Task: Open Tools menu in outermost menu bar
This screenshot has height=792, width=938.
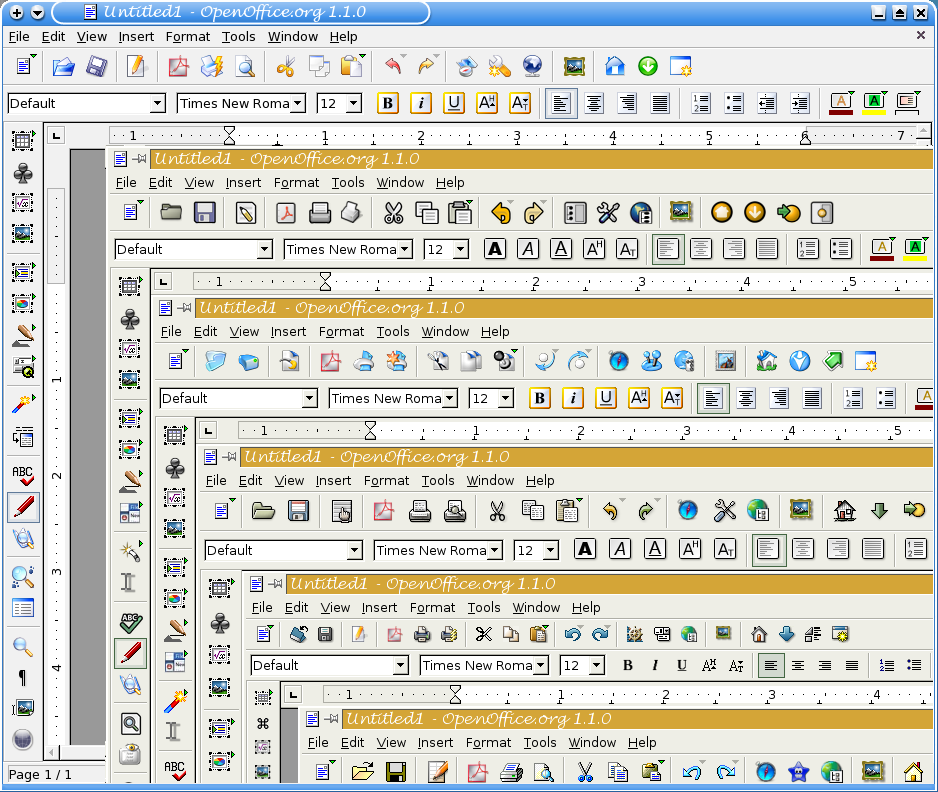Action: tap(239, 36)
